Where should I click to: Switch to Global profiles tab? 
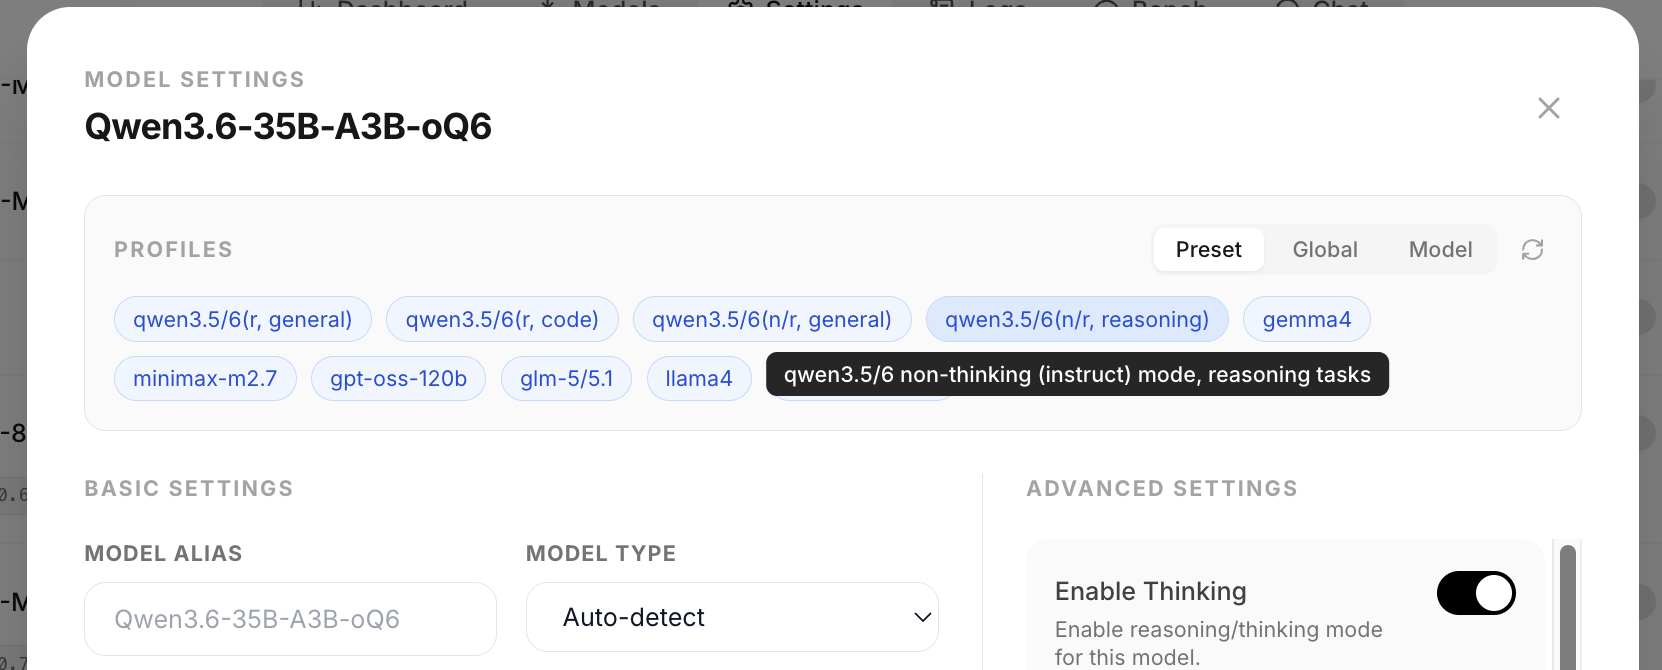tap(1325, 250)
